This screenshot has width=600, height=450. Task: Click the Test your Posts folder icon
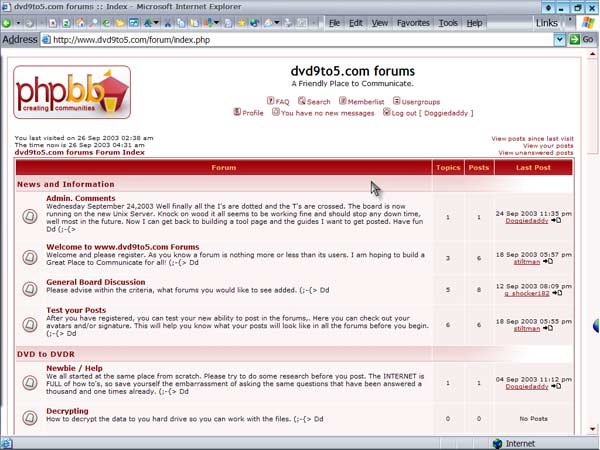coord(29,324)
